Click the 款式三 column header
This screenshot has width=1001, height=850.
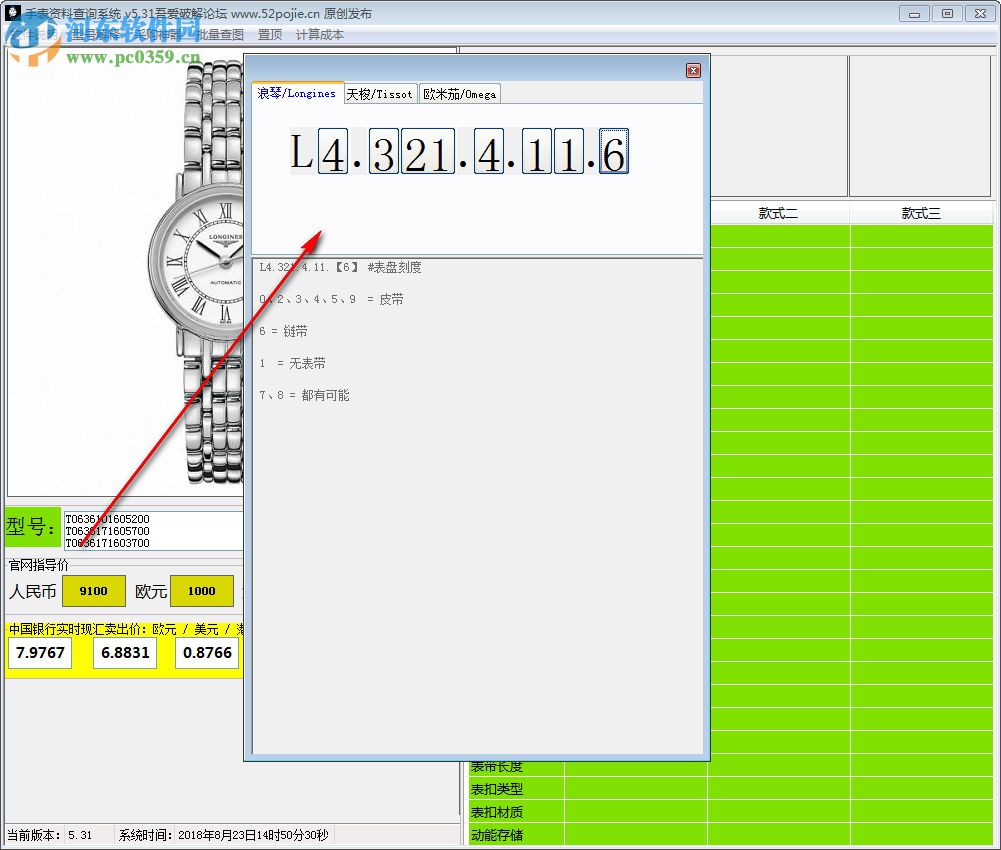[x=921, y=213]
